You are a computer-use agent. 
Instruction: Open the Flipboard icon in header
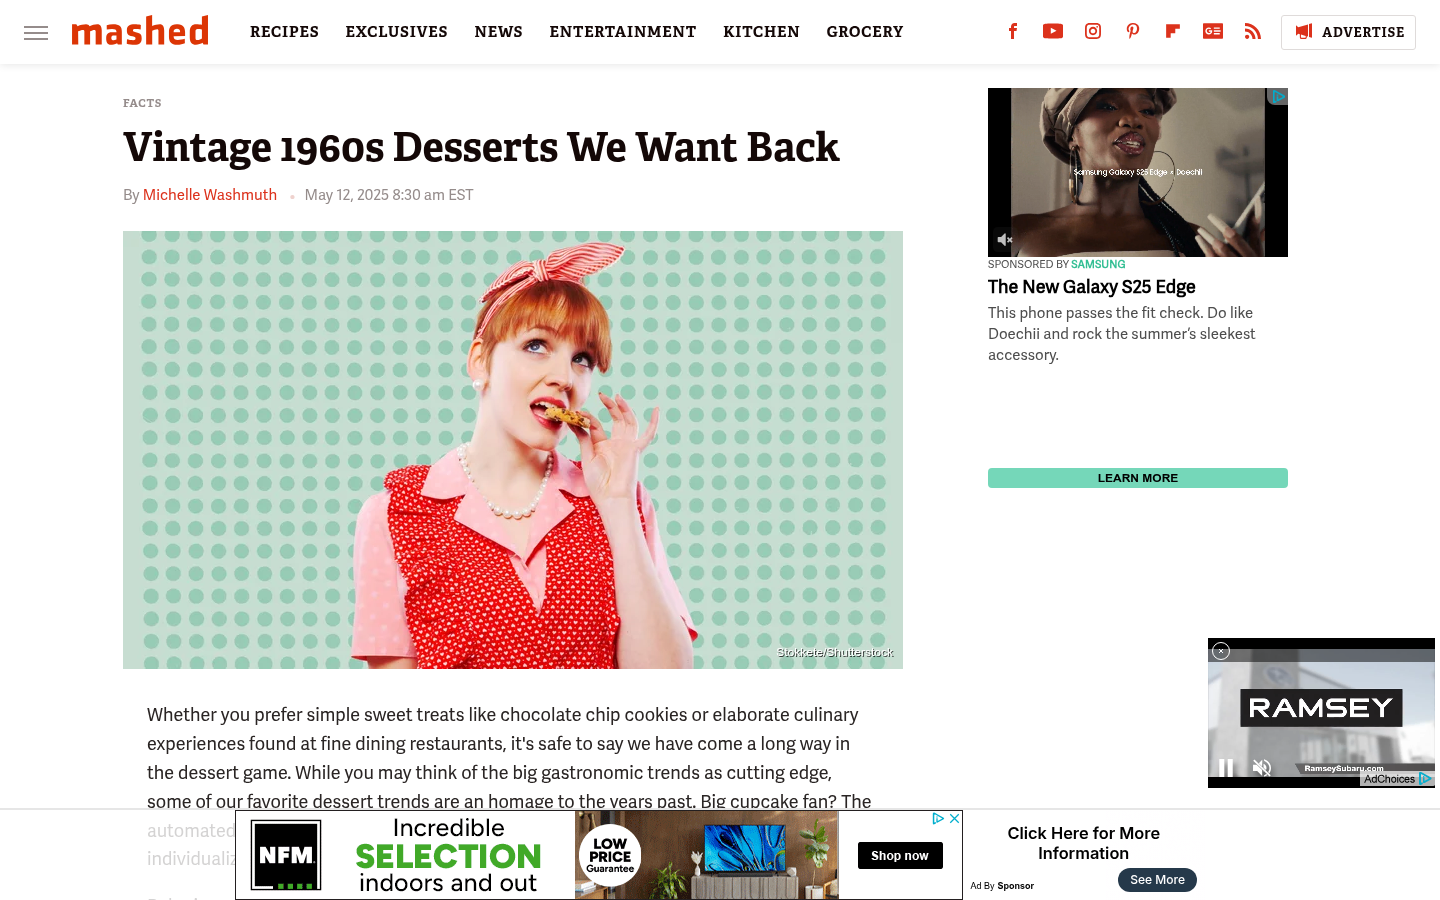[x=1173, y=31]
